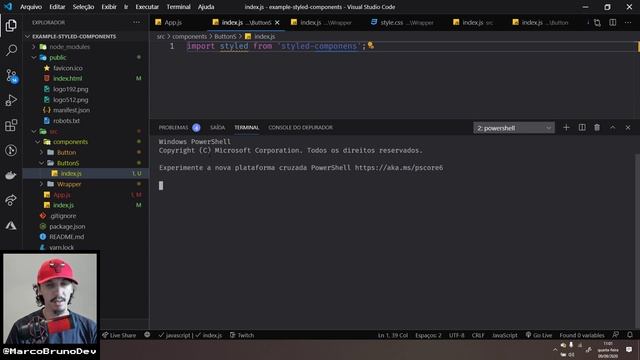Screen dimensions: 640x360
Task: Click the Open Changes editor action icon
Action: click(597, 23)
